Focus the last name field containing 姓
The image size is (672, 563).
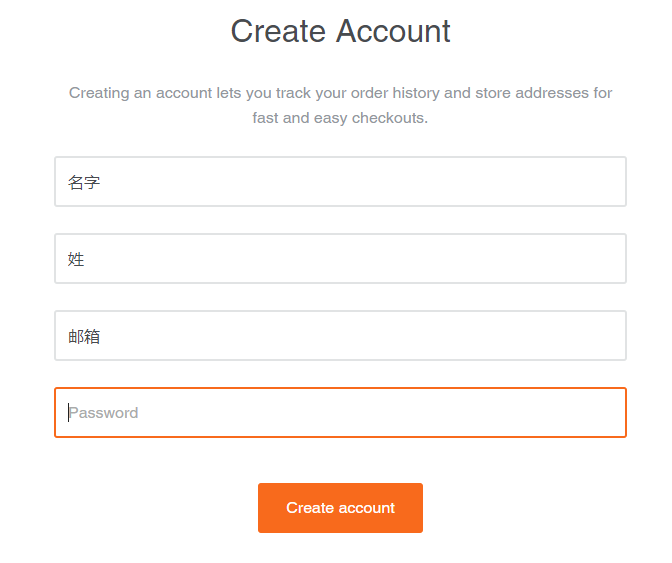point(340,259)
